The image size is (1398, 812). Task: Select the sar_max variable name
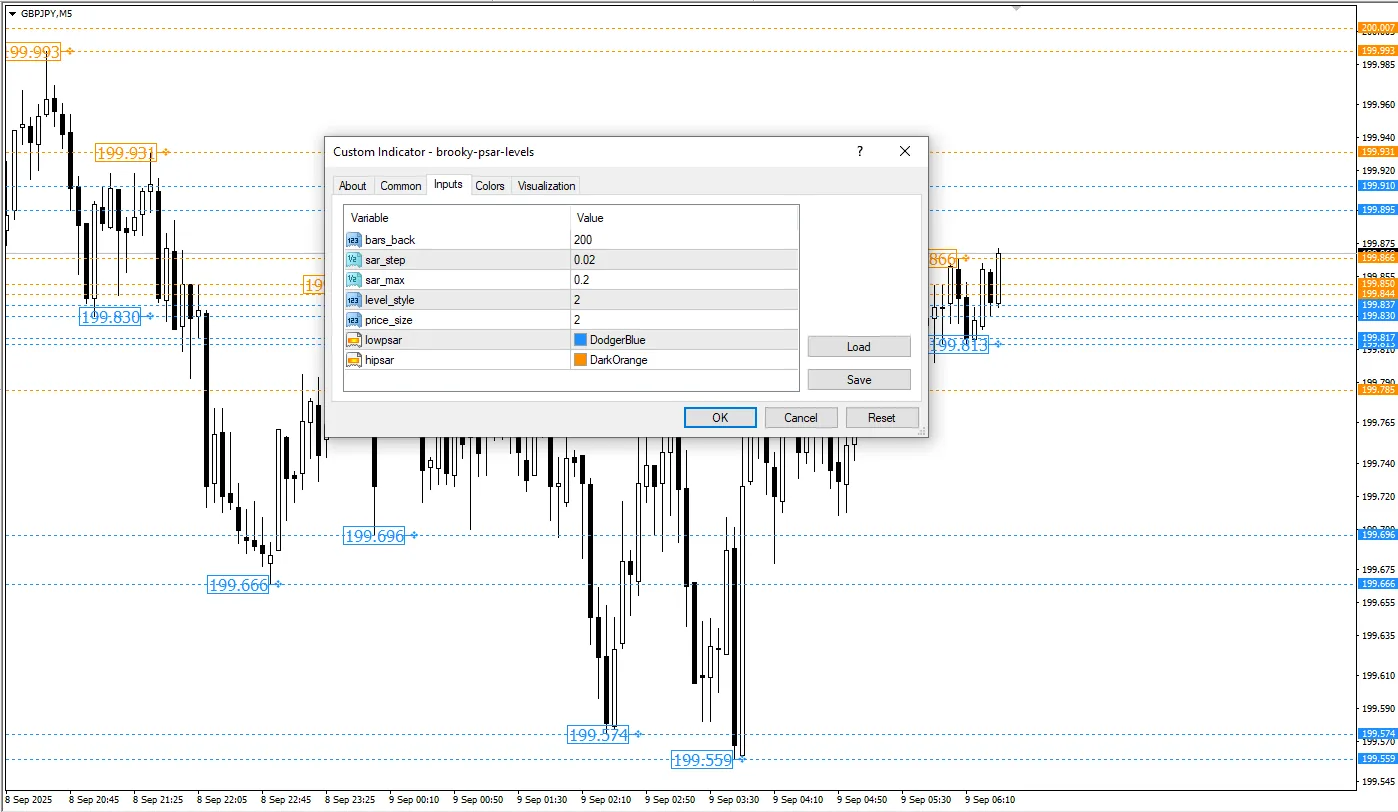(x=385, y=280)
